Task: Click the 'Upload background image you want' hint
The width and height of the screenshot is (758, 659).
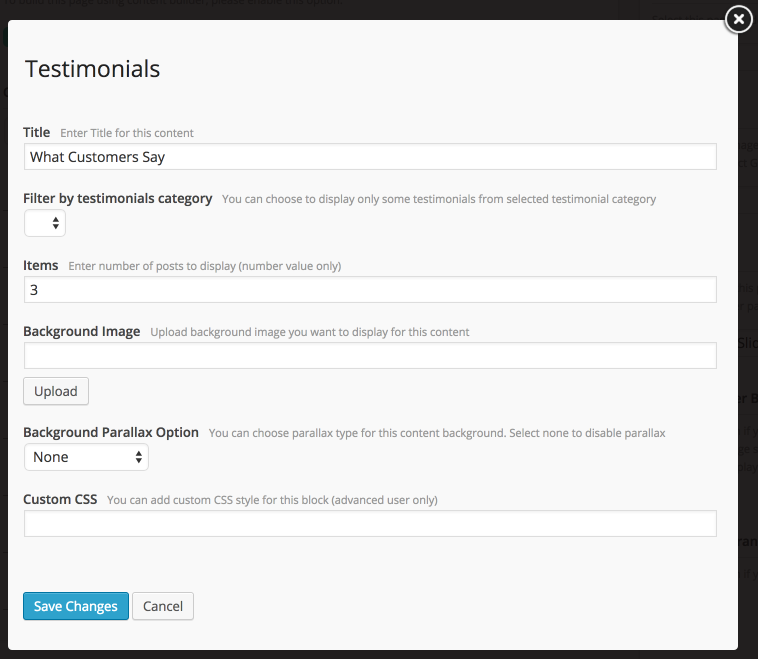Action: pyautogui.click(x=310, y=332)
